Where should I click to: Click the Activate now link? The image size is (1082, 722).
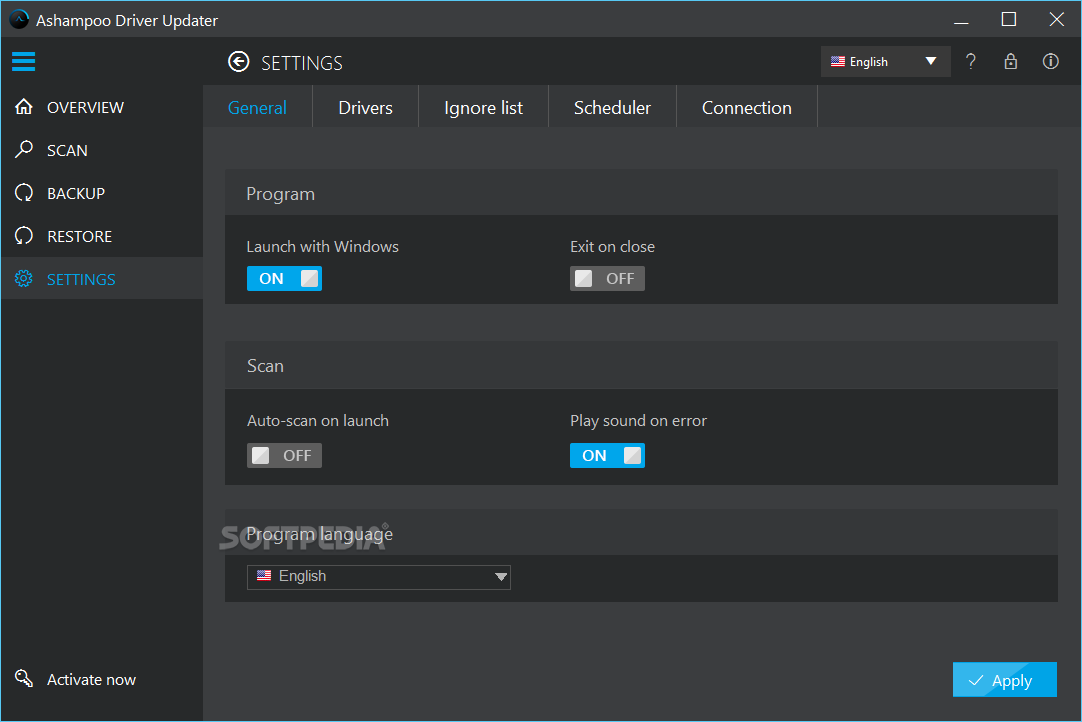91,680
